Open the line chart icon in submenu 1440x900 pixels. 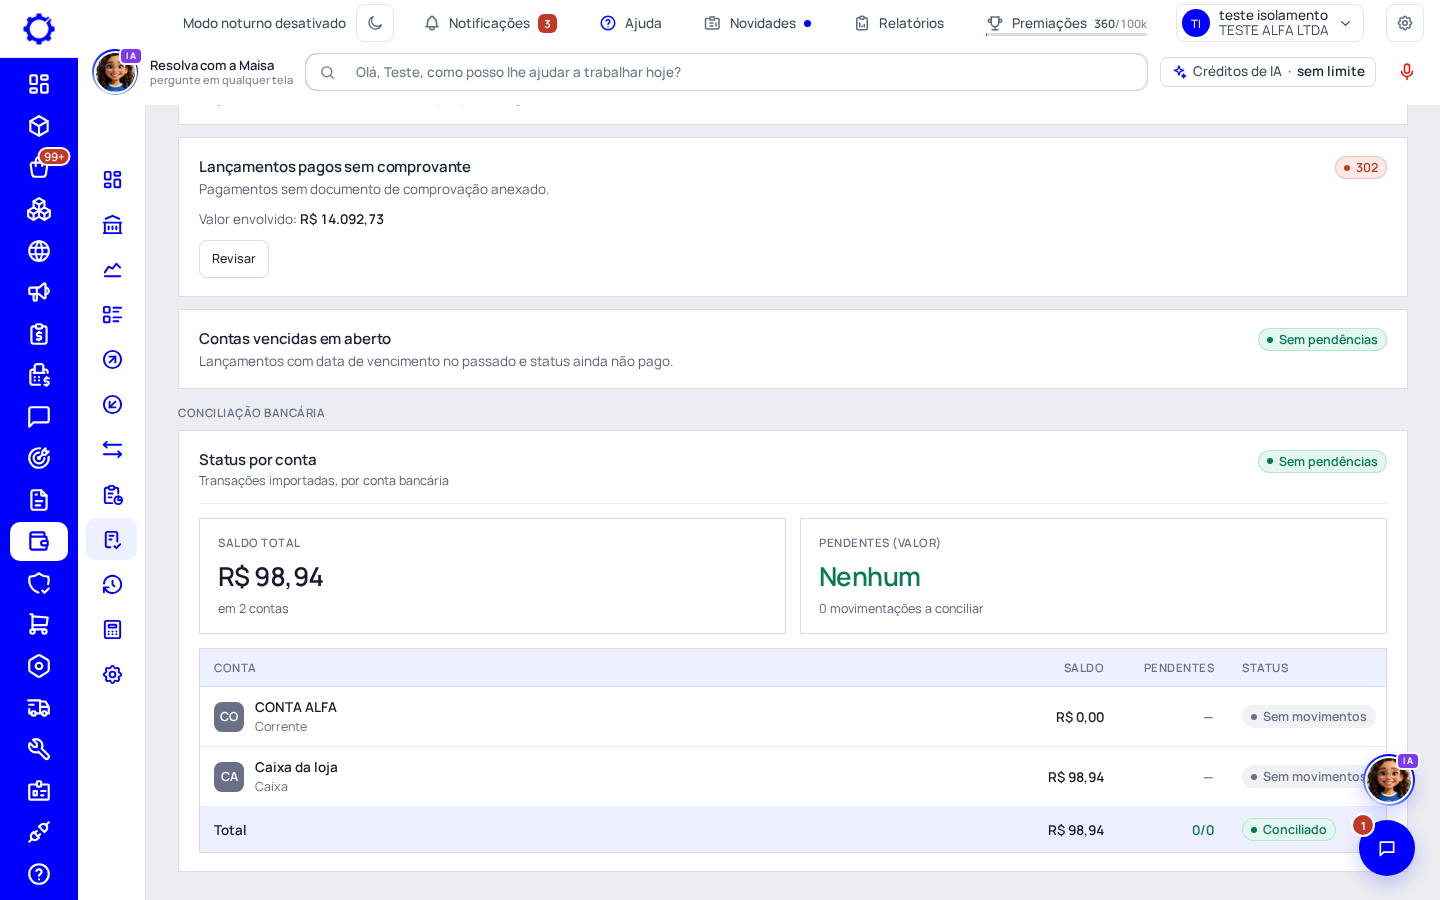112,270
